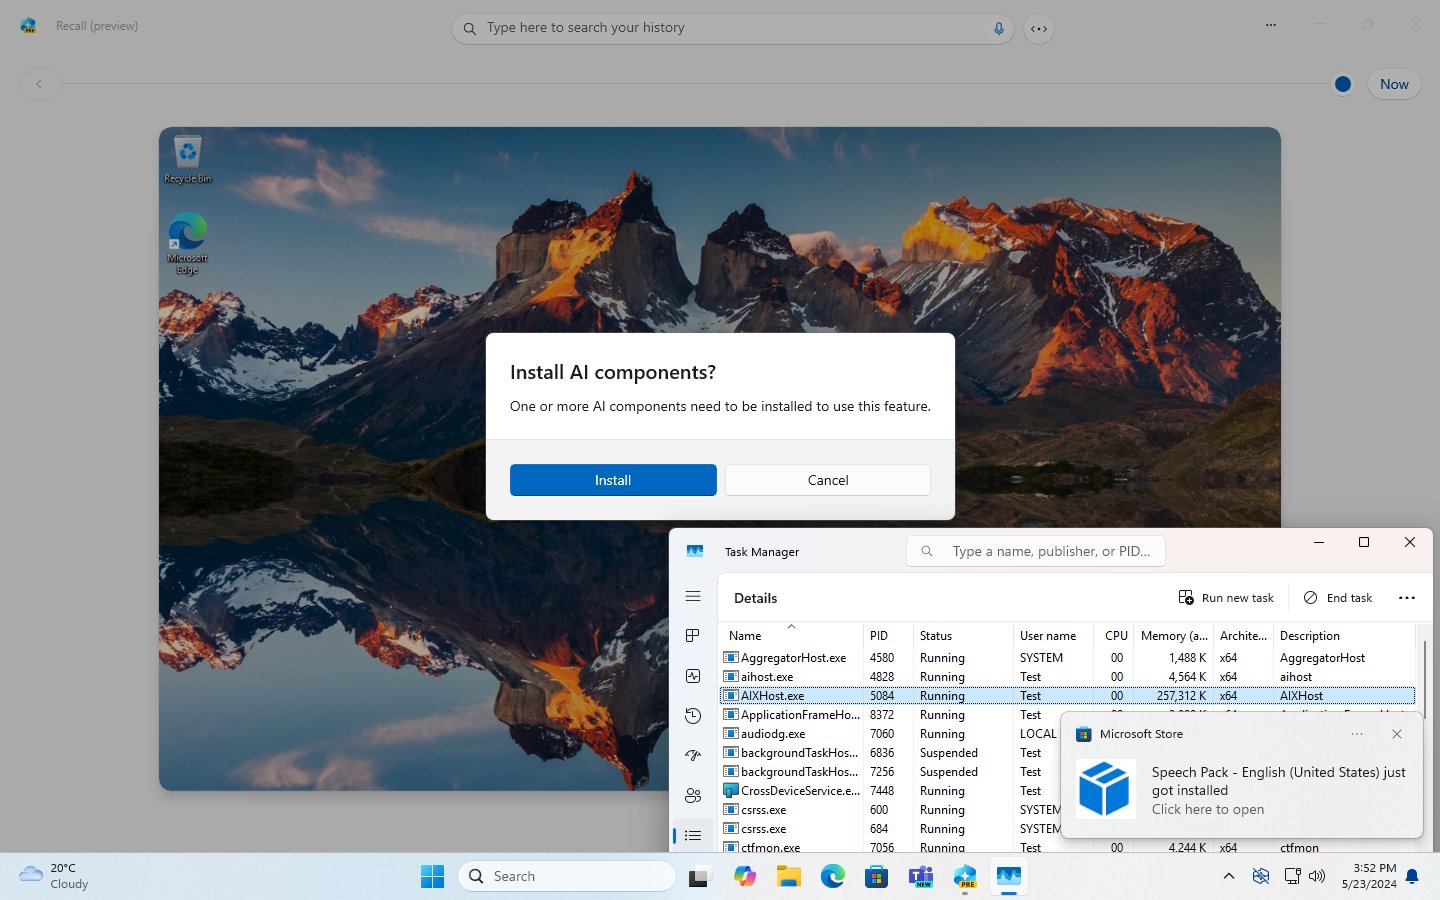The width and height of the screenshot is (1440, 900).
Task: Open the Microsoft Store notification options ellipsis
Action: click(1357, 734)
